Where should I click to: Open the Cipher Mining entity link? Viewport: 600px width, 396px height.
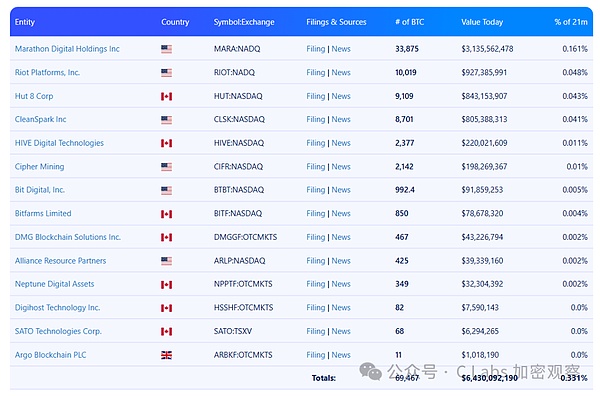click(39, 166)
